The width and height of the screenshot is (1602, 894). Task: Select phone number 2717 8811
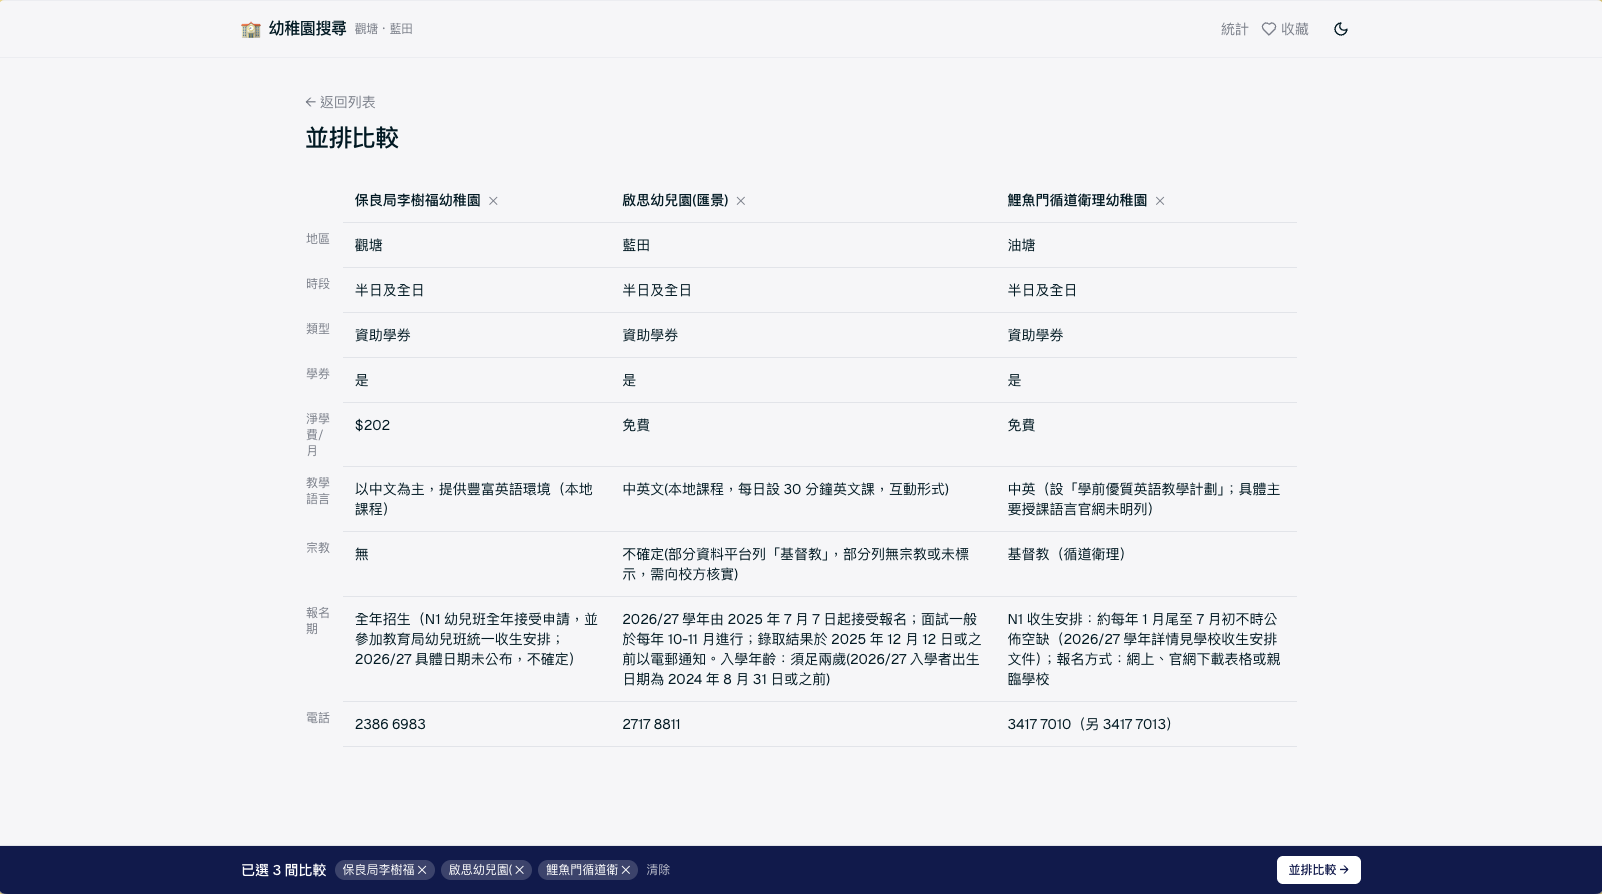coord(651,724)
